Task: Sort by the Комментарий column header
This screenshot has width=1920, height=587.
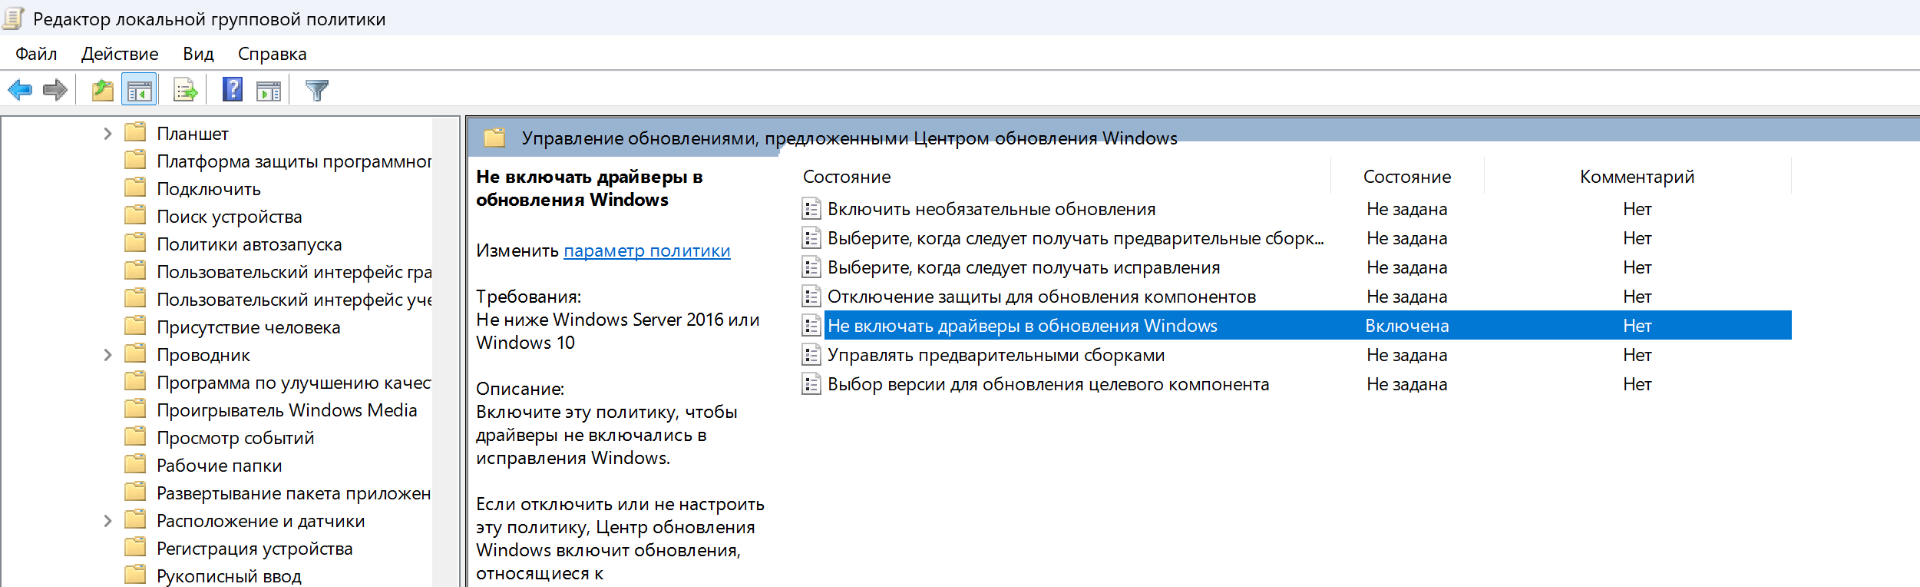Action: 1636,177
